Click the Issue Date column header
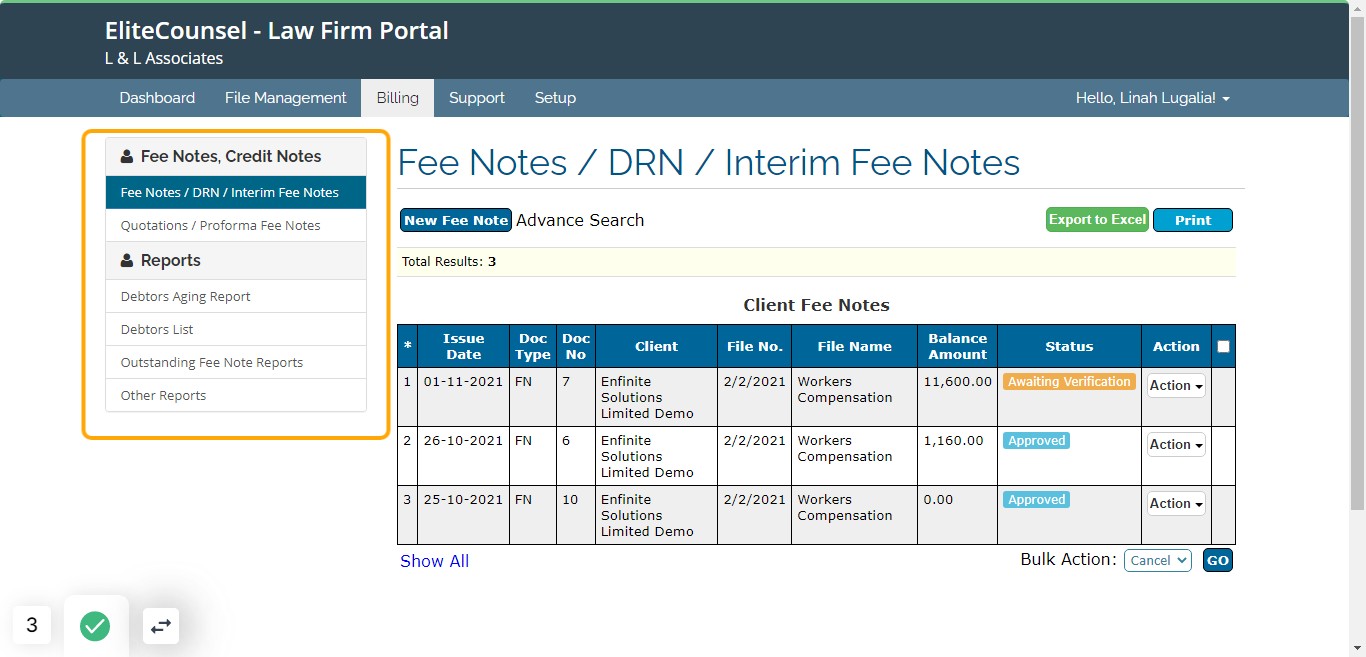The image size is (1366, 657). (x=463, y=347)
